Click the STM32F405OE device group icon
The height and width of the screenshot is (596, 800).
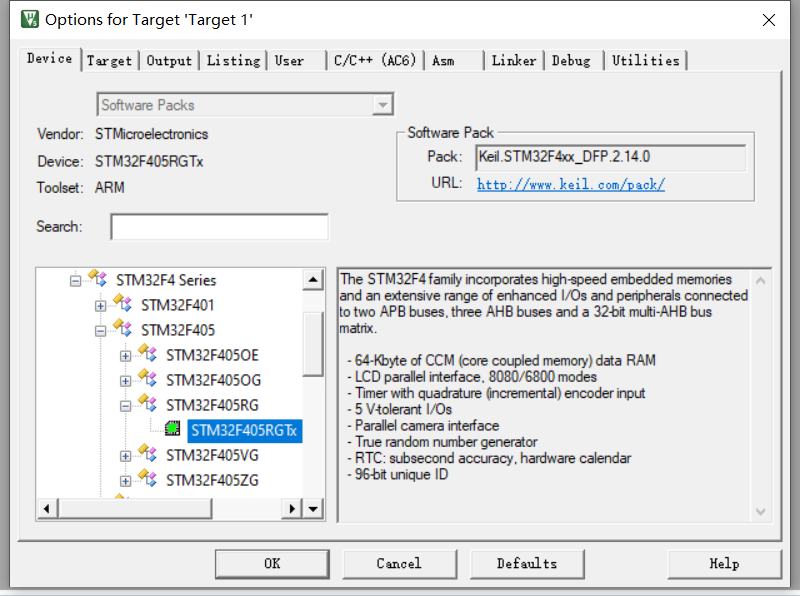pyautogui.click(x=147, y=353)
